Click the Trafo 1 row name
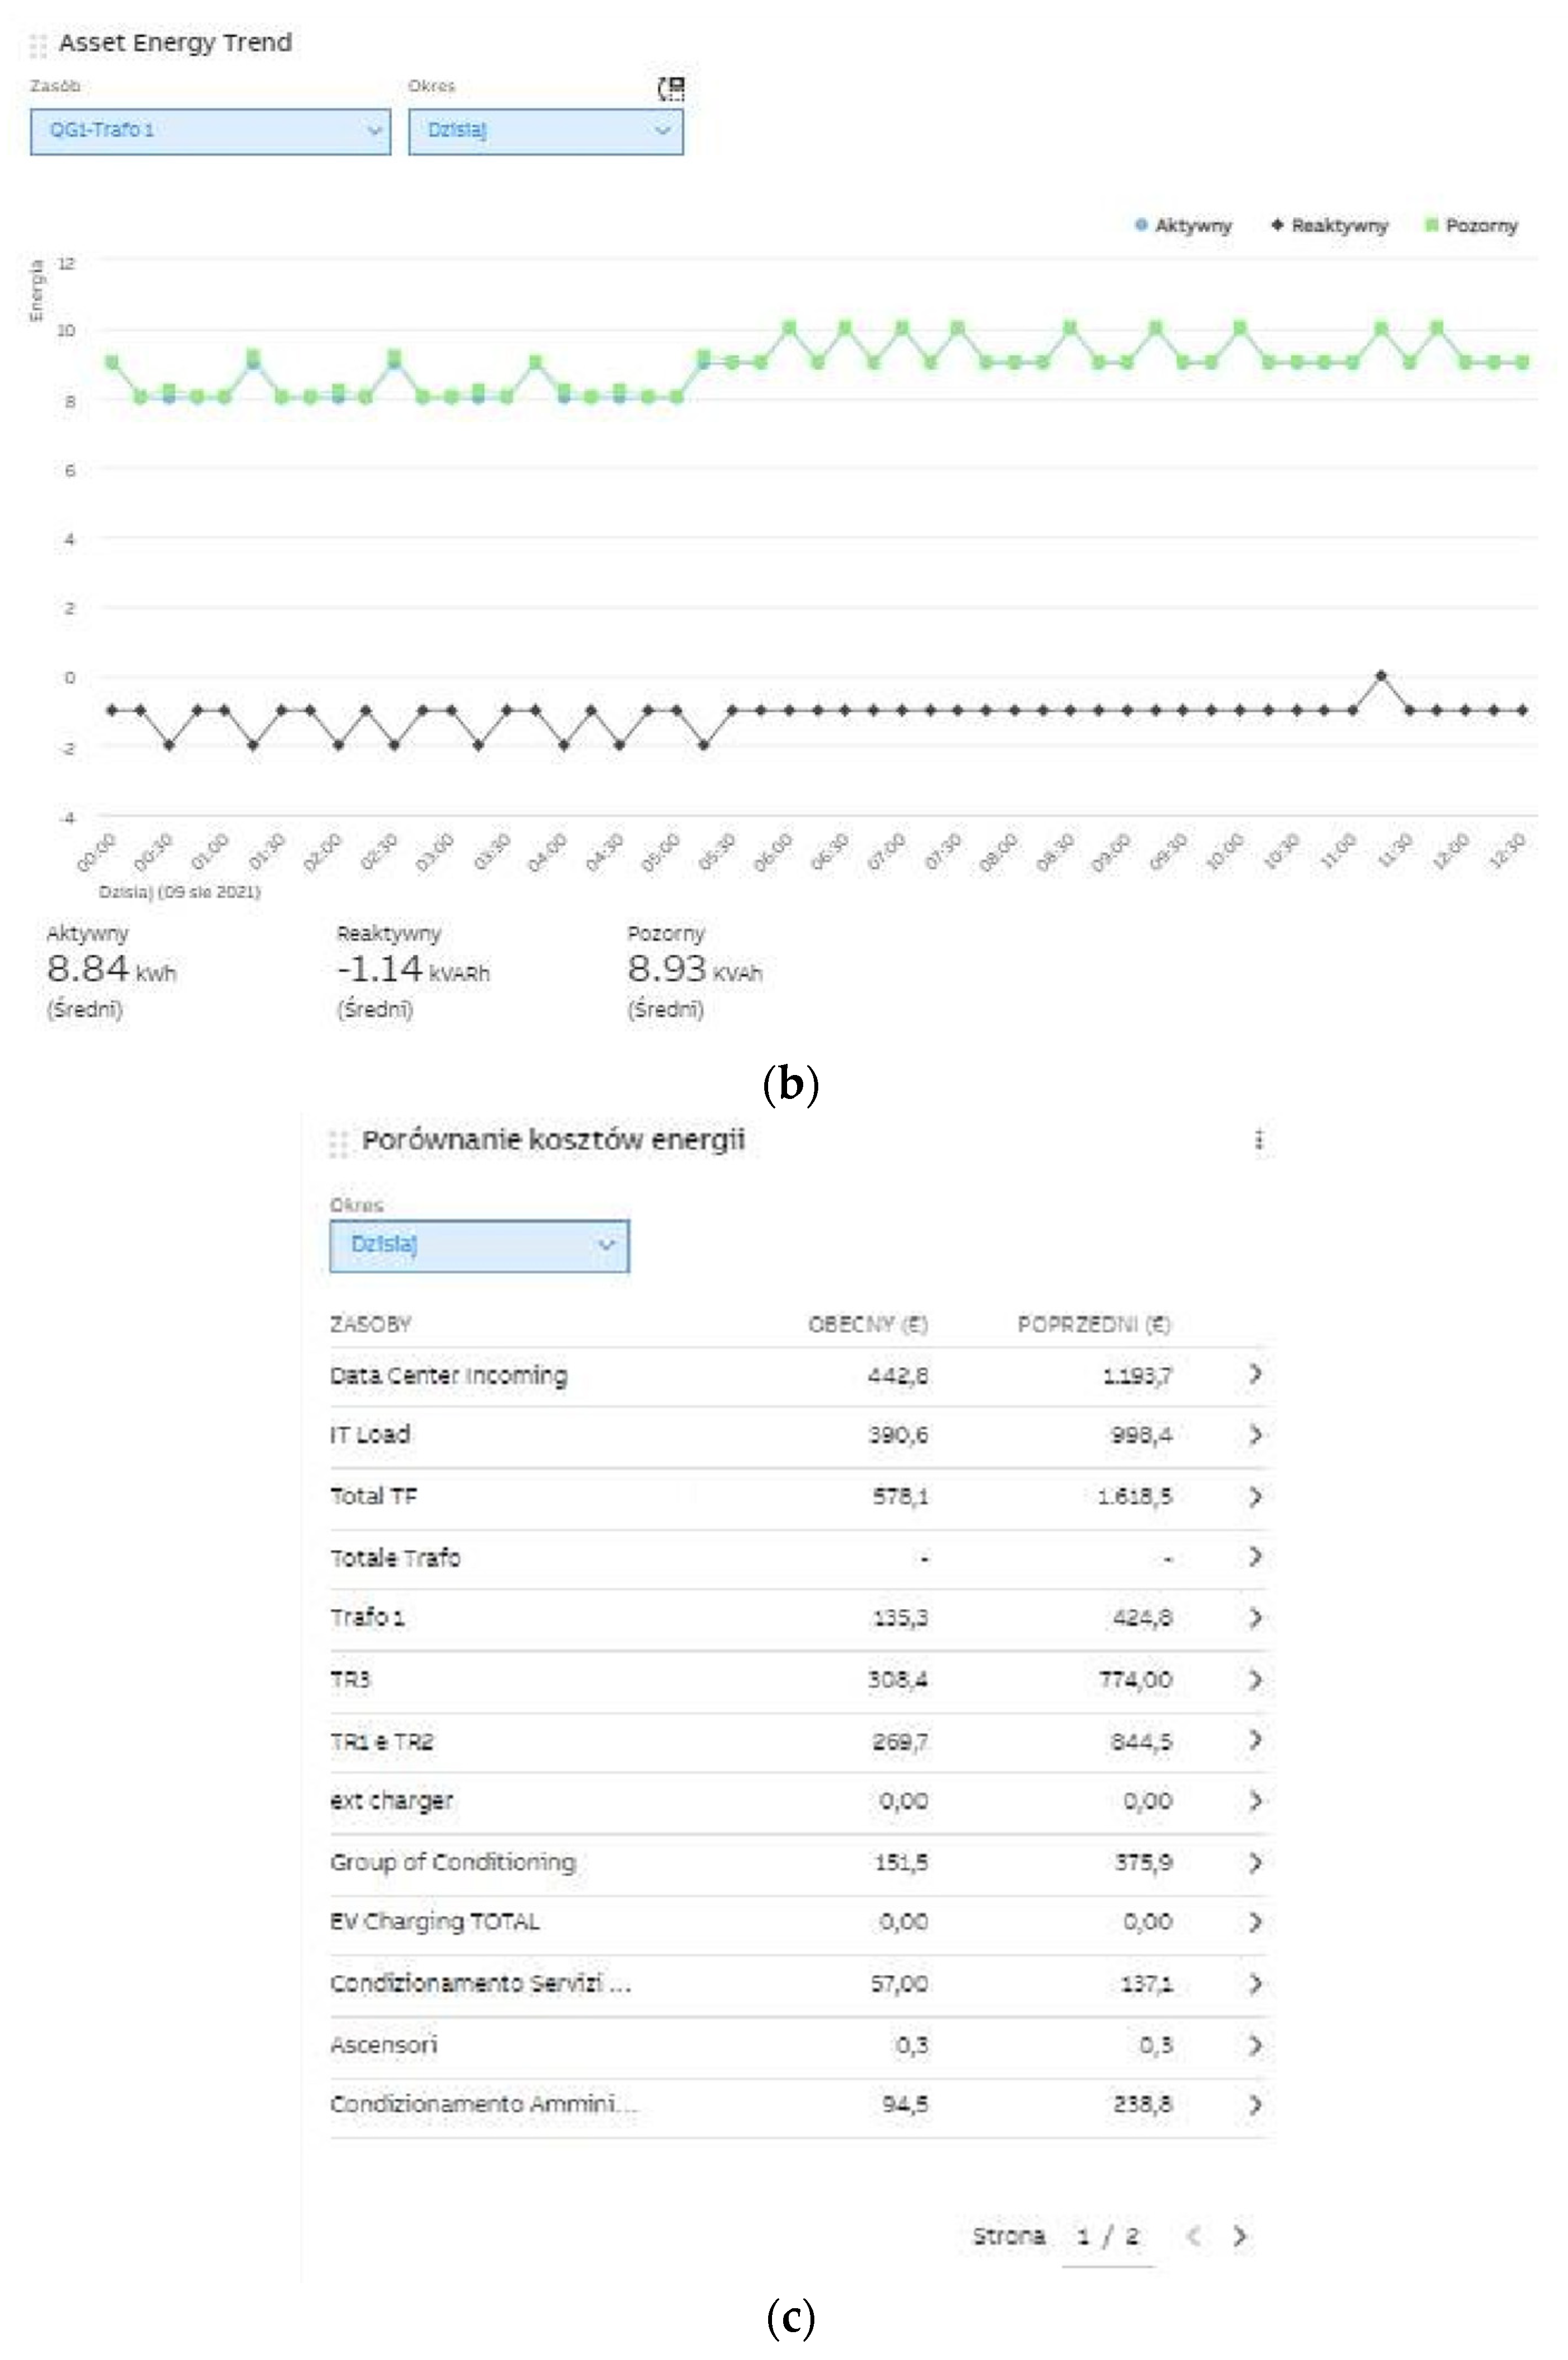This screenshot has height=2360, width=1568. coord(367,1617)
